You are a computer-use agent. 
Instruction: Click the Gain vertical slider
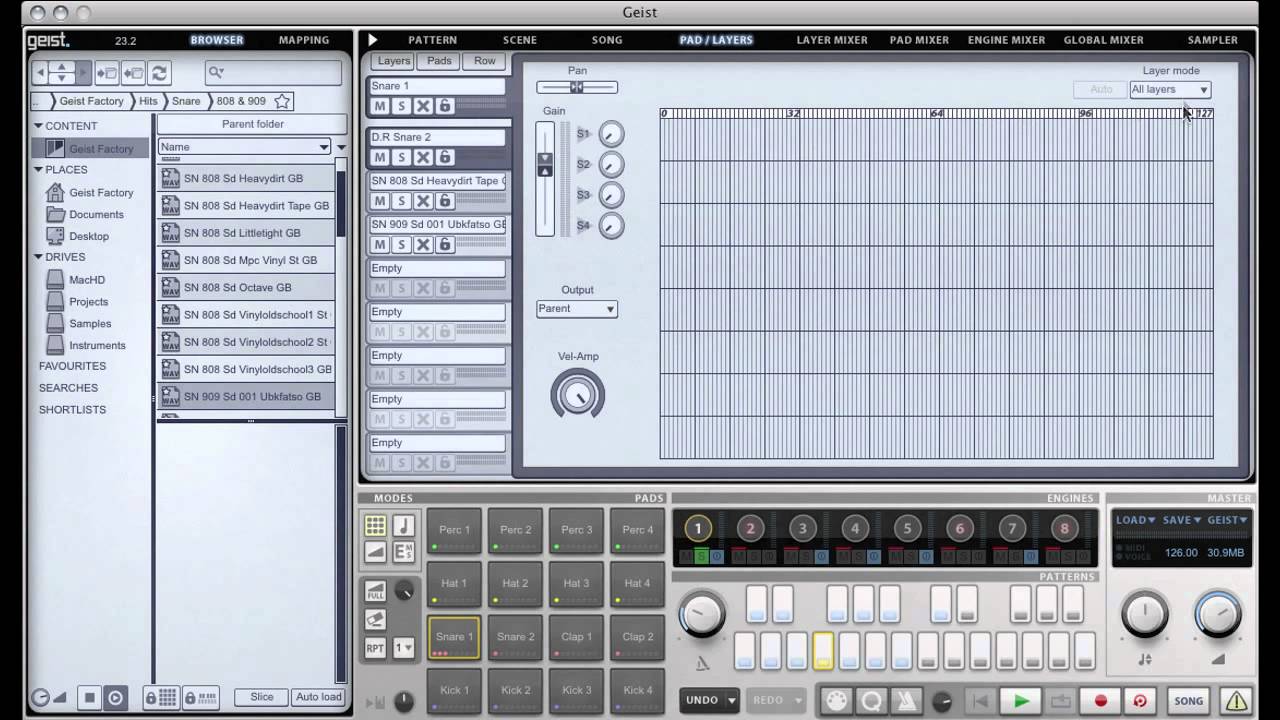click(x=545, y=179)
